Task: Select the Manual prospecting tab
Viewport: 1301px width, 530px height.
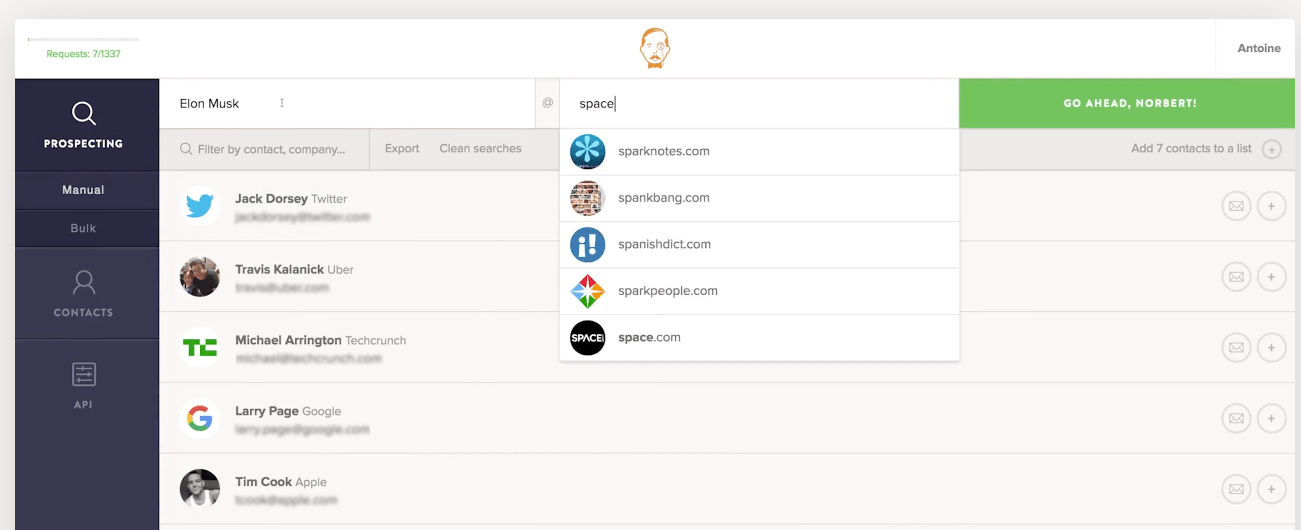Action: [x=83, y=190]
